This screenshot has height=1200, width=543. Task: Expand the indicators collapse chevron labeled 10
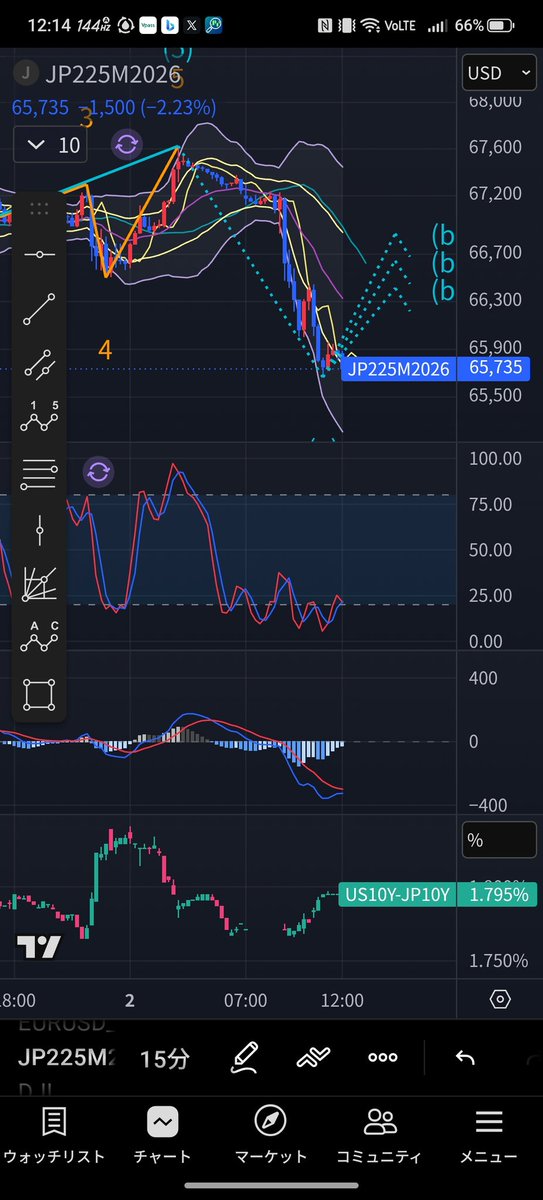point(50,145)
